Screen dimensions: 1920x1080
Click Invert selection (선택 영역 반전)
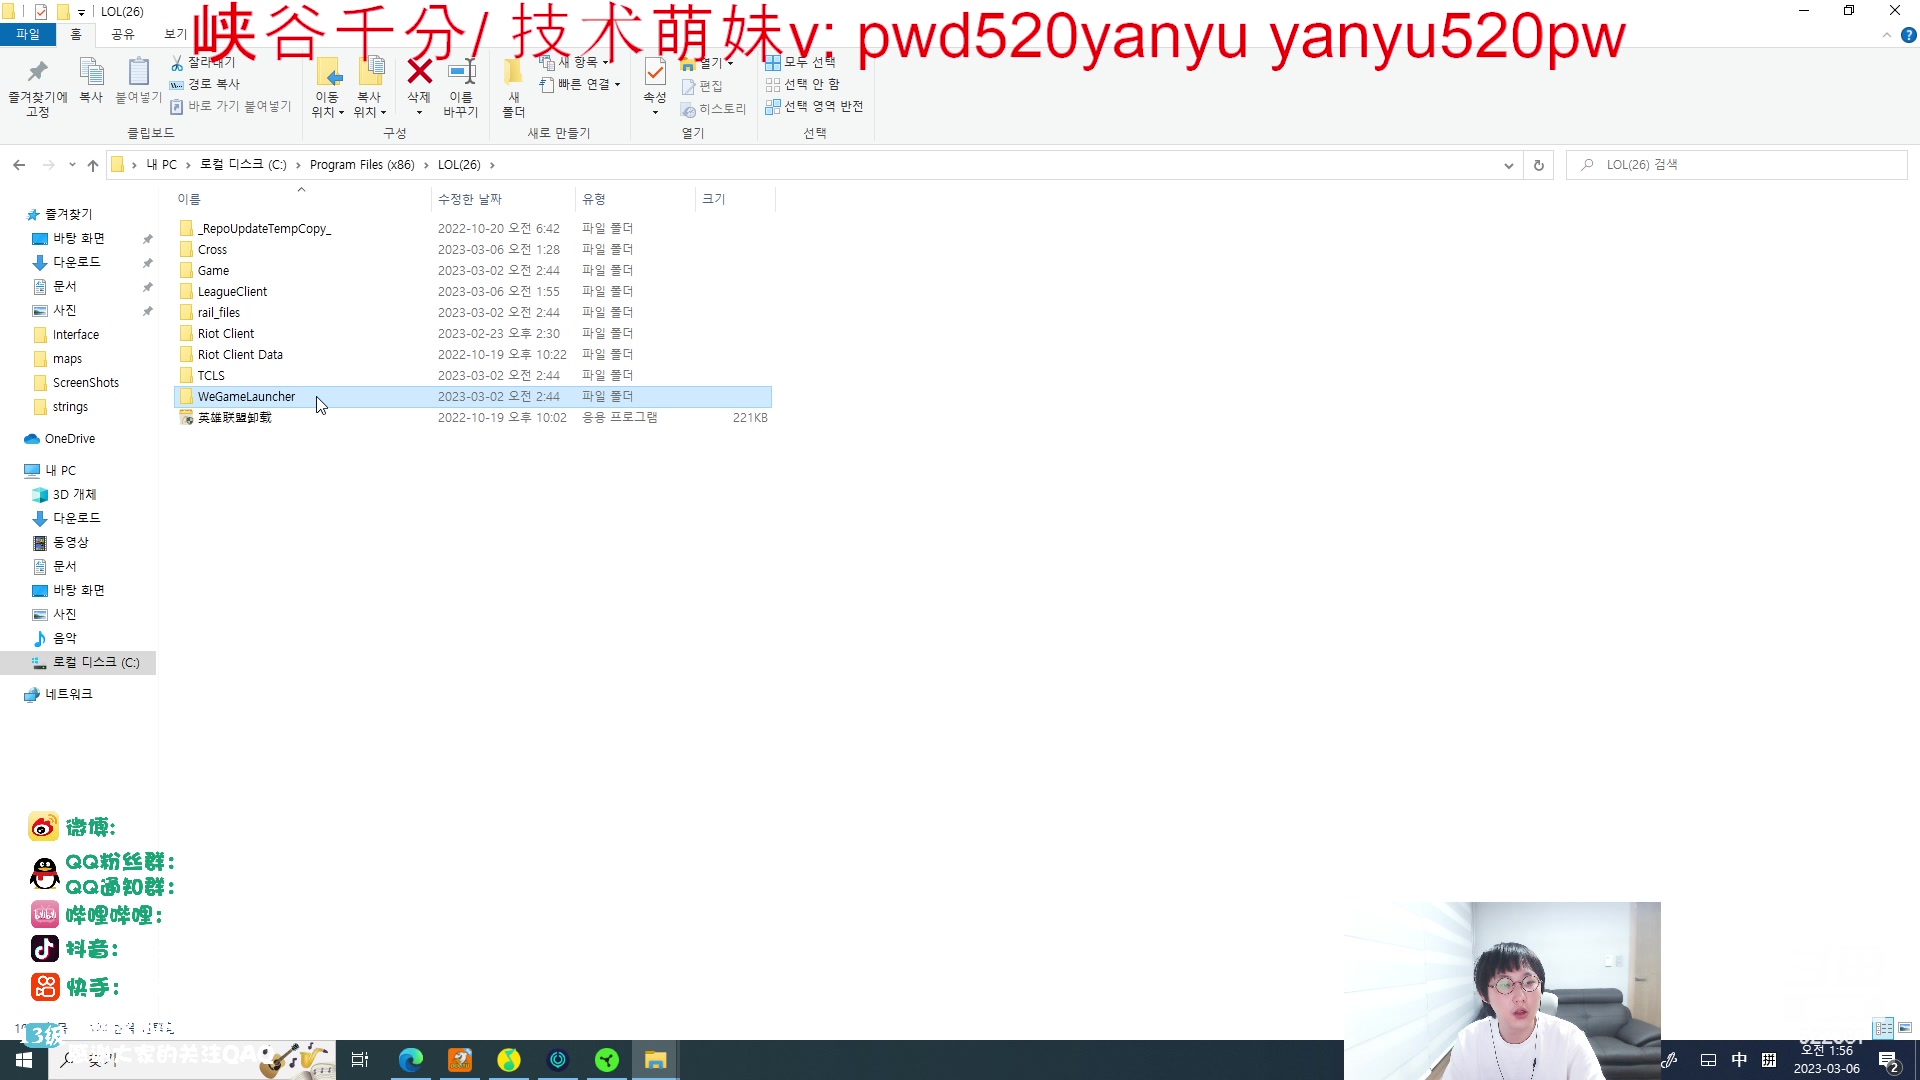point(814,106)
